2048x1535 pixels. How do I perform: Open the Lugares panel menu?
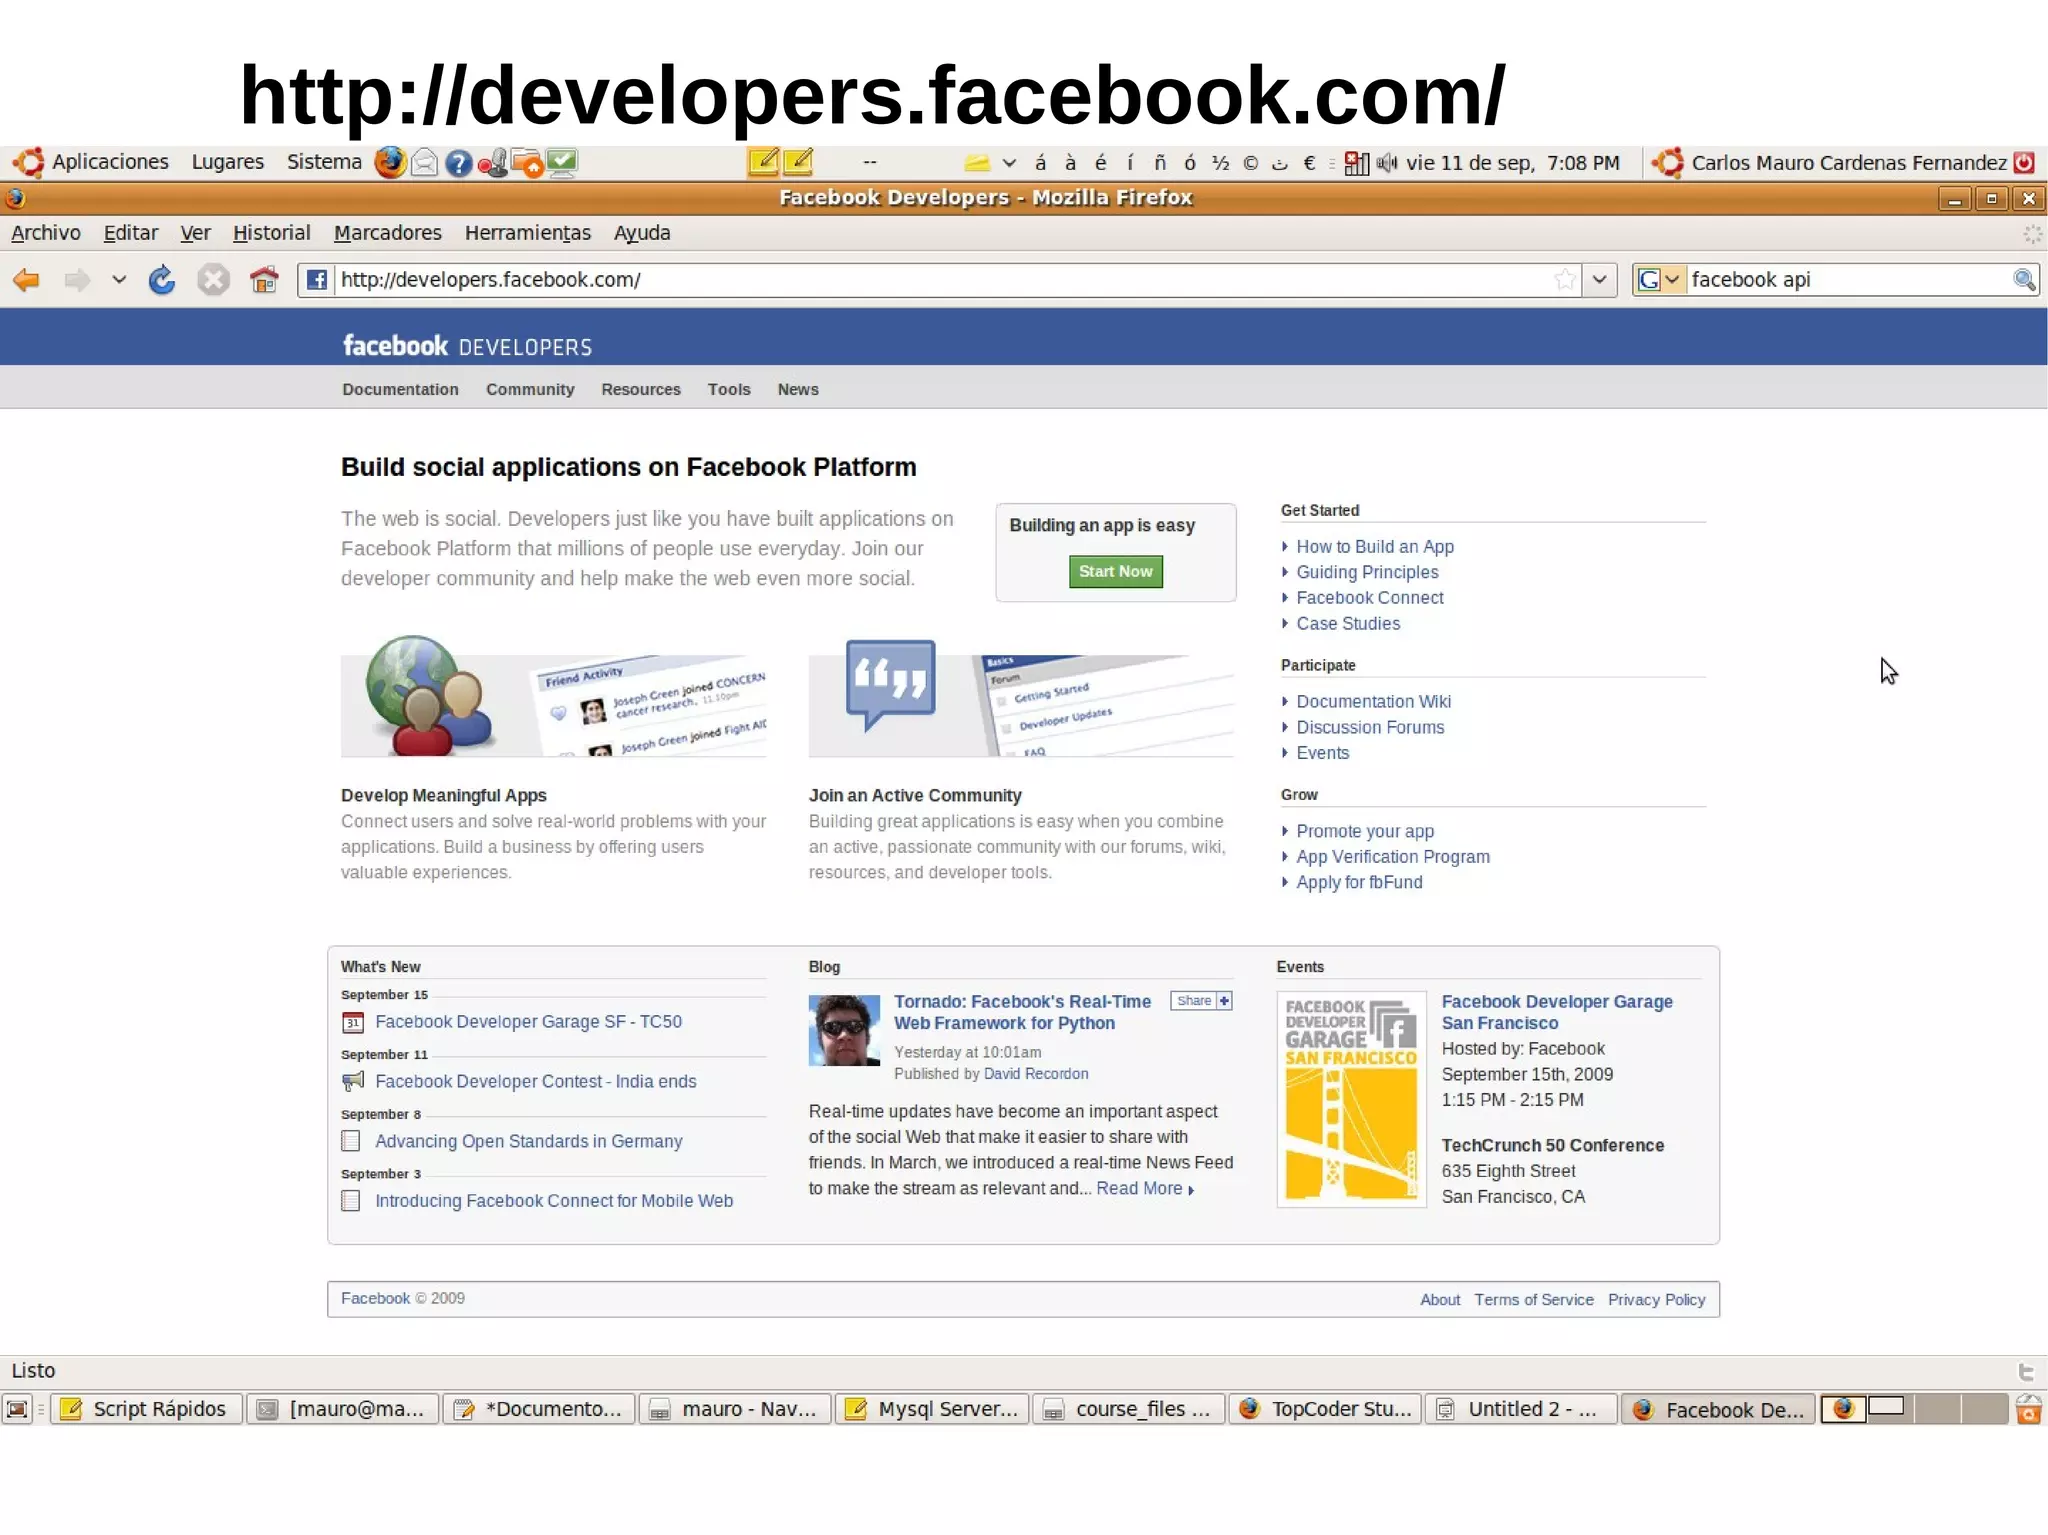tap(227, 162)
